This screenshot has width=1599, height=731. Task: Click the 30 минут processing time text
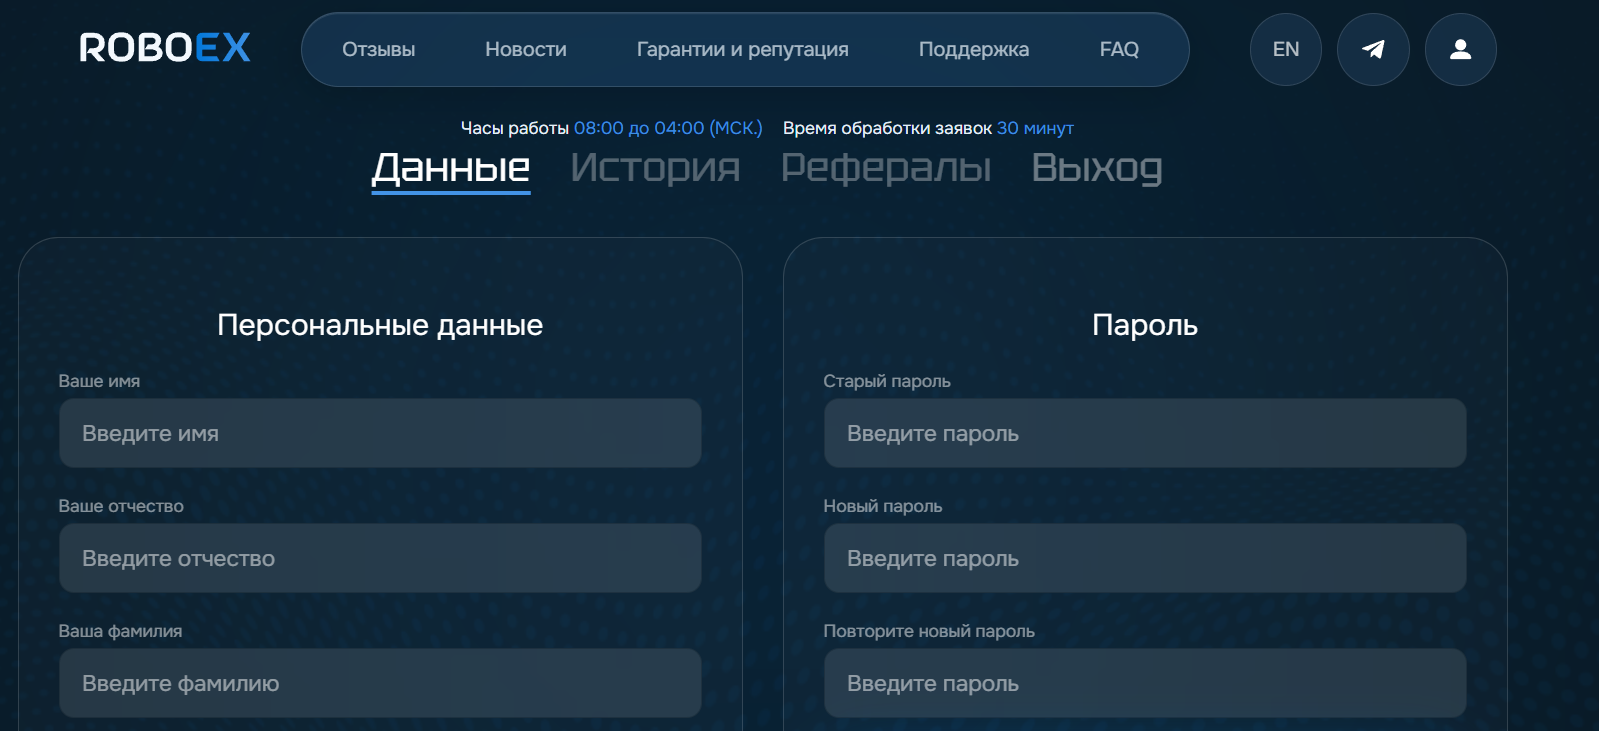coord(1035,128)
